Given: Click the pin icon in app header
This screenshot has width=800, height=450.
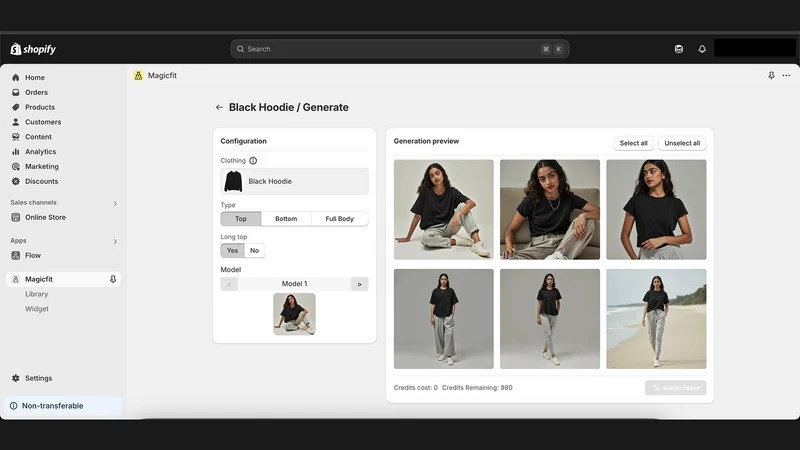Looking at the screenshot, I should point(771,76).
